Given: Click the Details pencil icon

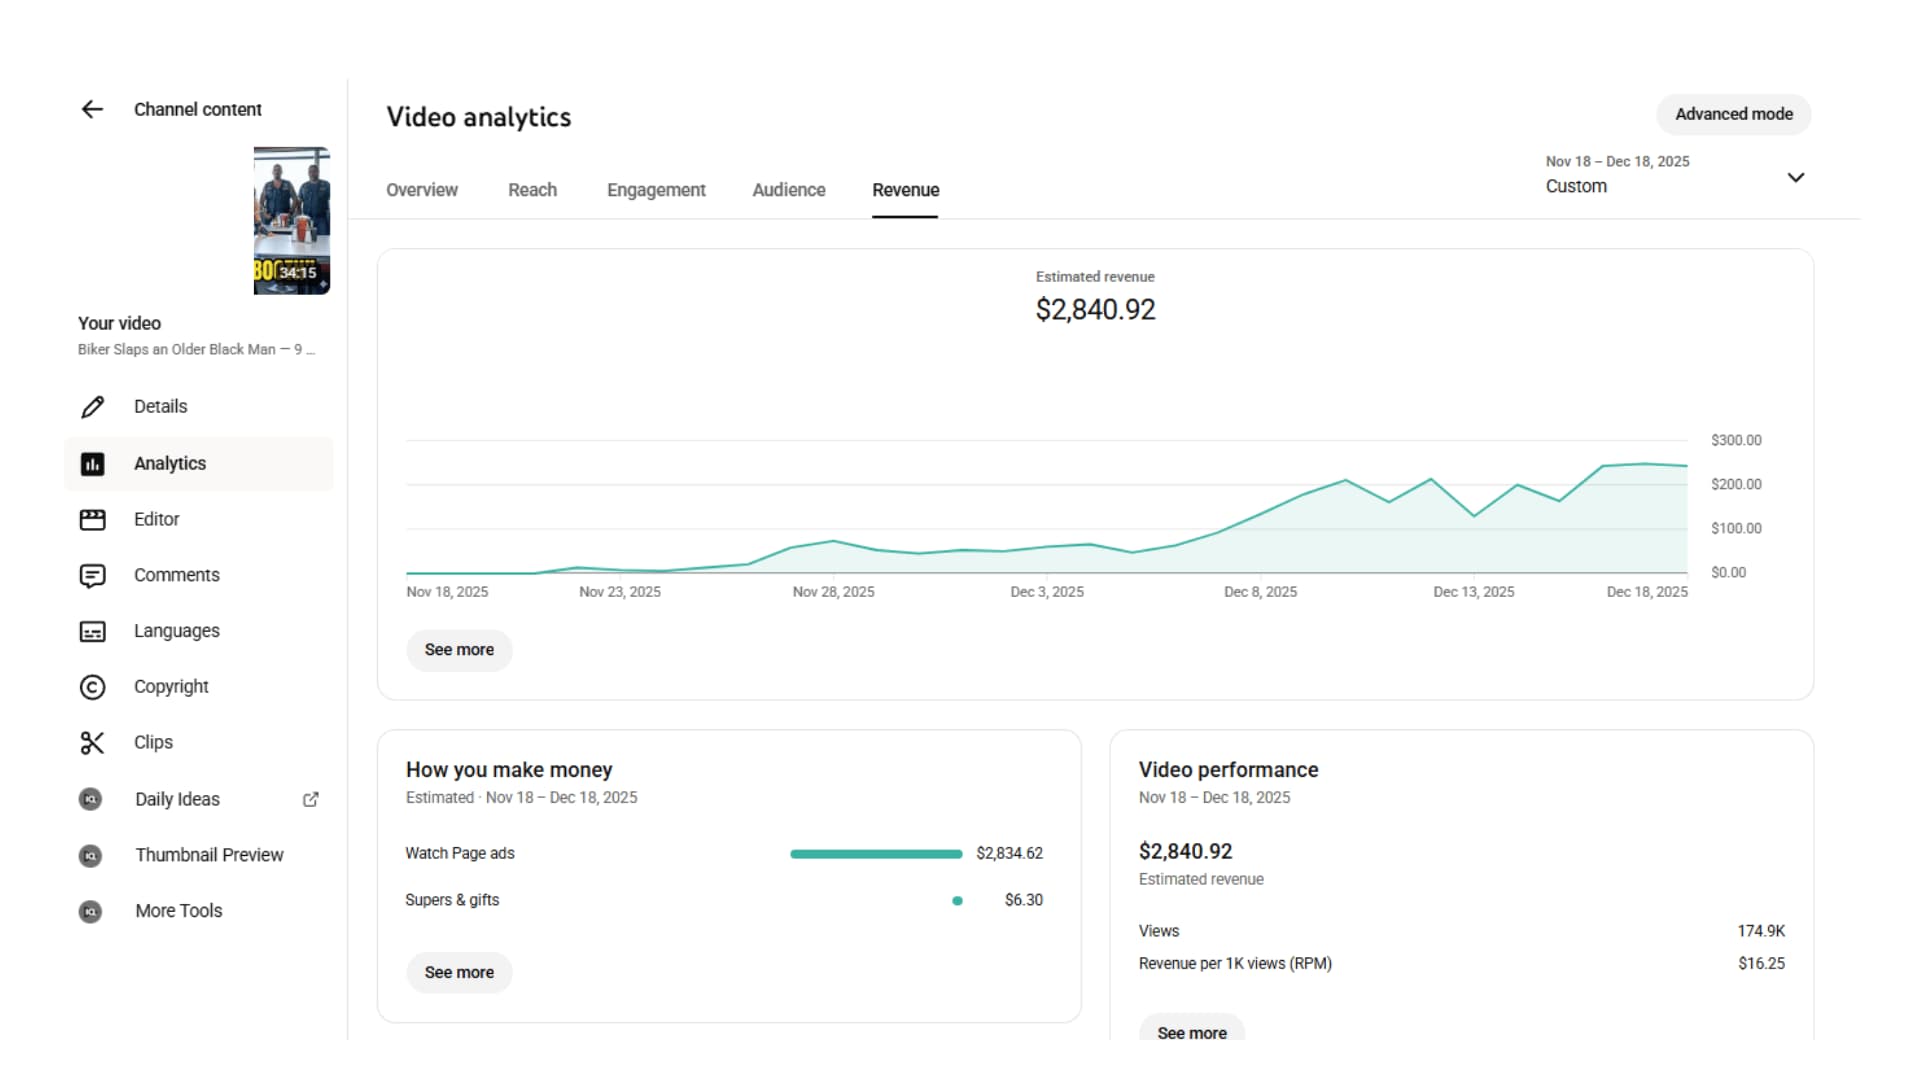Looking at the screenshot, I should 92,407.
